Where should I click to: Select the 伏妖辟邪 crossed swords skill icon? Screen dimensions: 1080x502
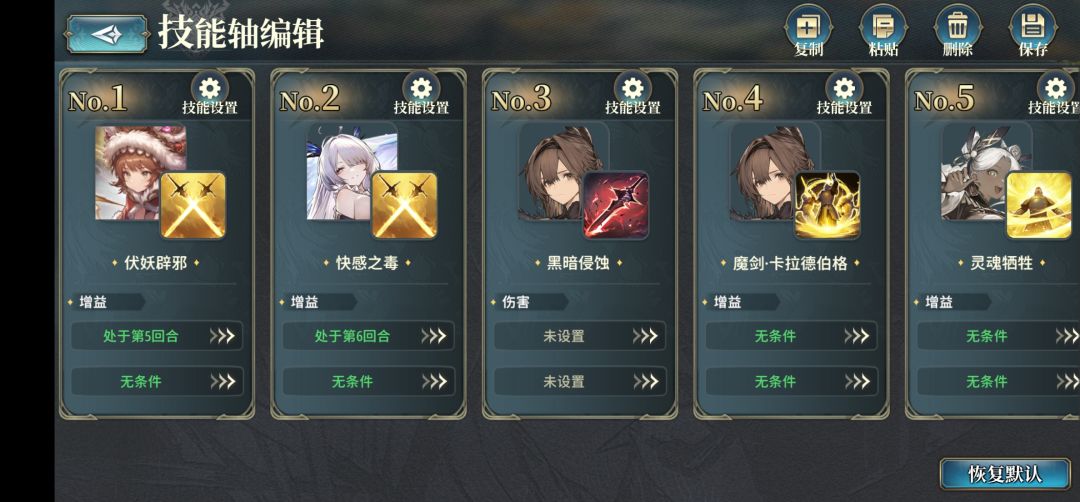[x=193, y=205]
